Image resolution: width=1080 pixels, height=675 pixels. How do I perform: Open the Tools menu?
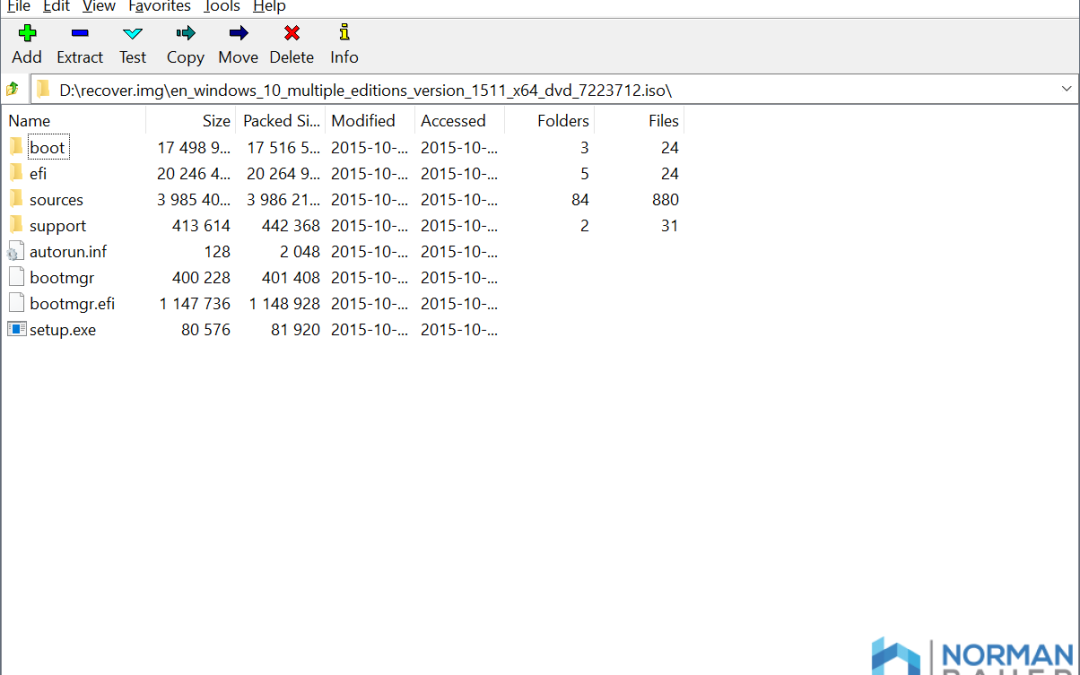(x=222, y=6)
